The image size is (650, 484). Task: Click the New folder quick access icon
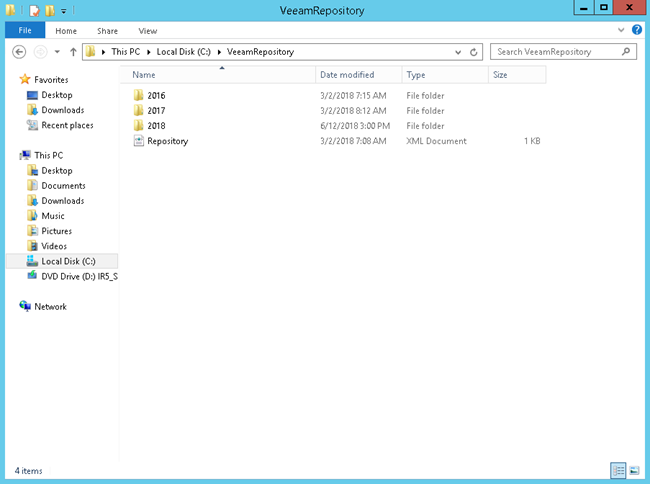coord(50,10)
